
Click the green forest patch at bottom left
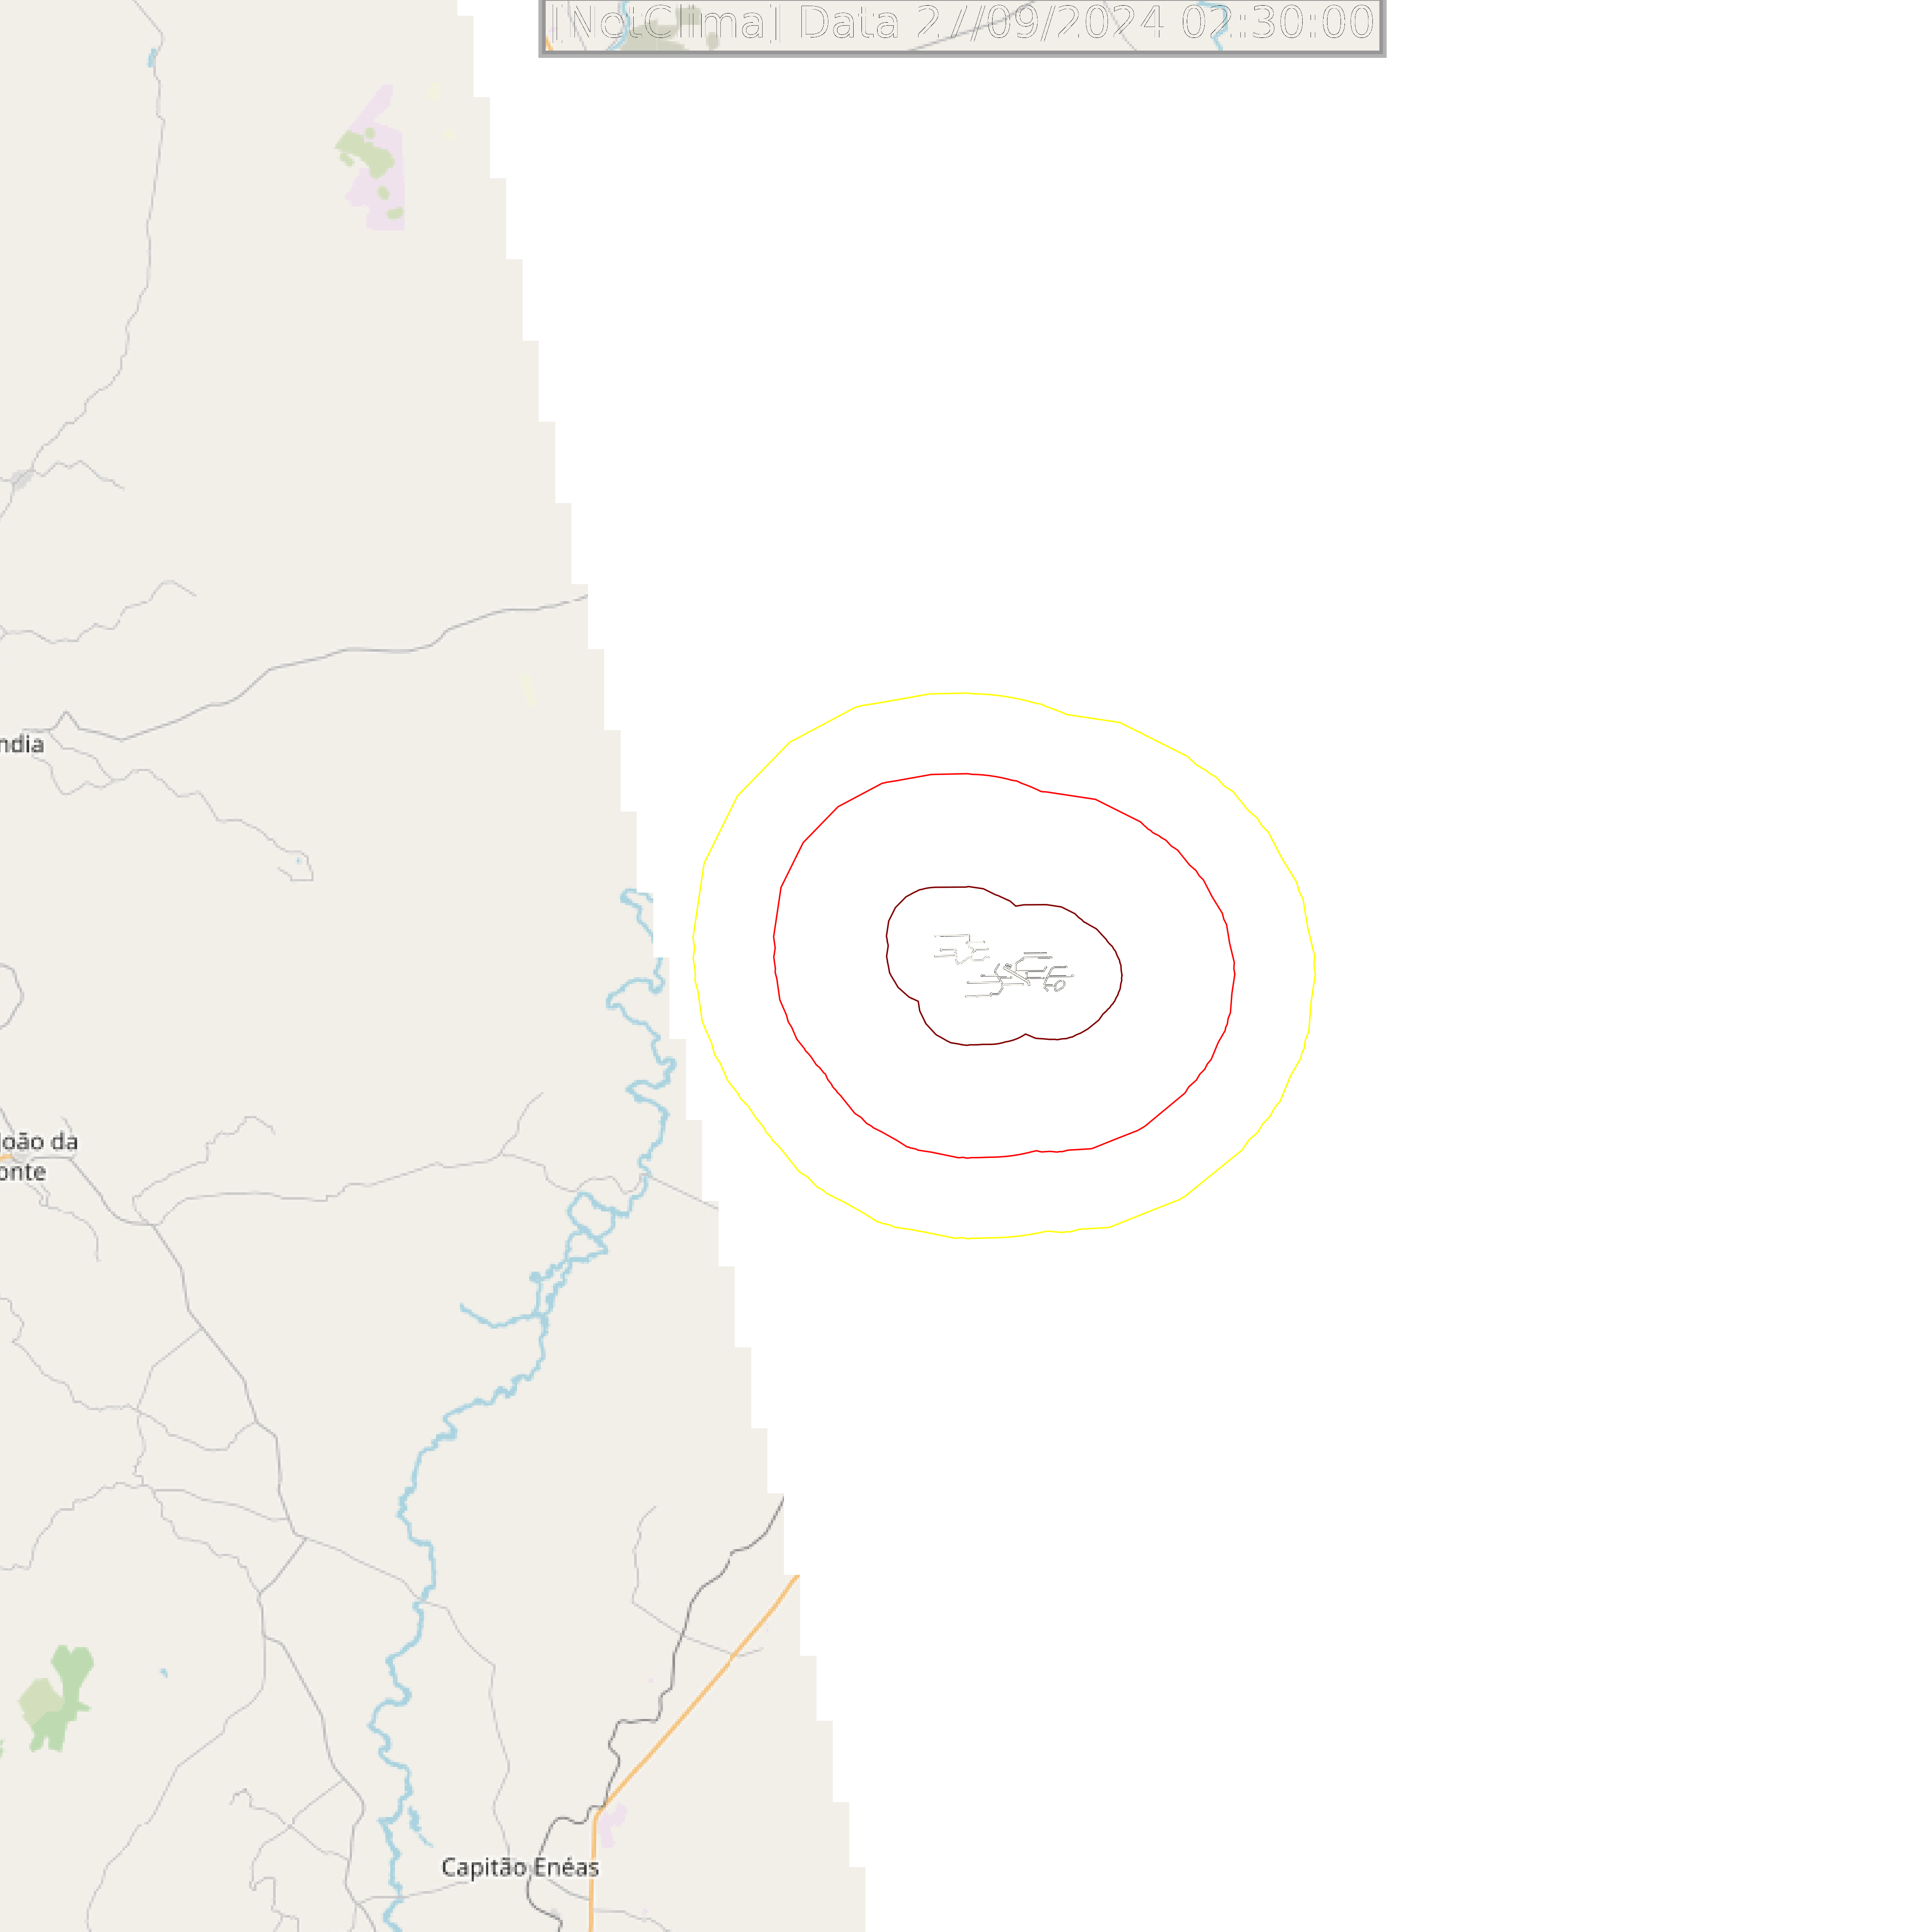(x=57, y=1698)
